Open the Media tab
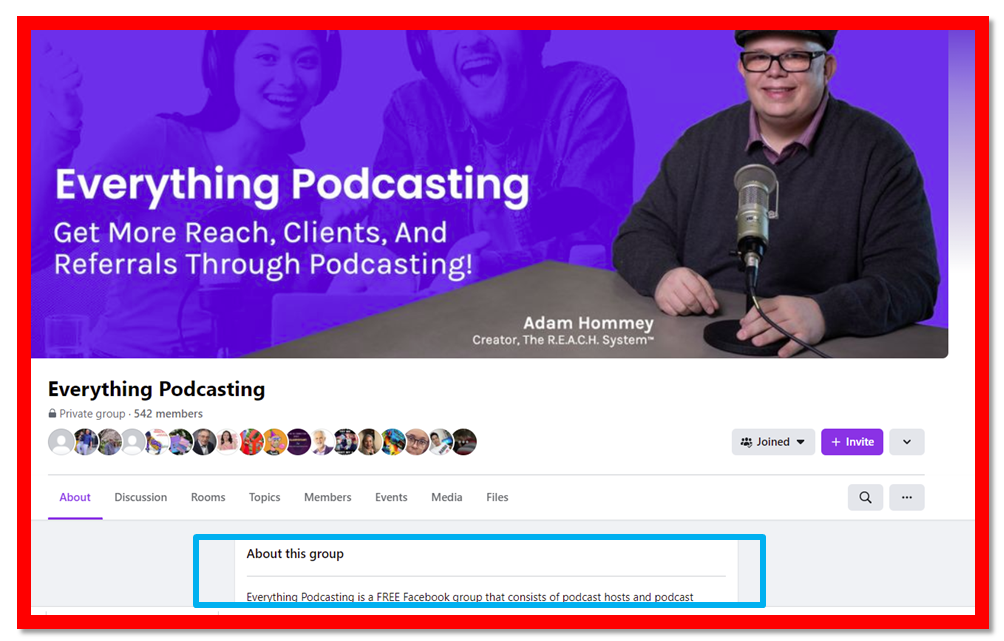 pos(446,497)
